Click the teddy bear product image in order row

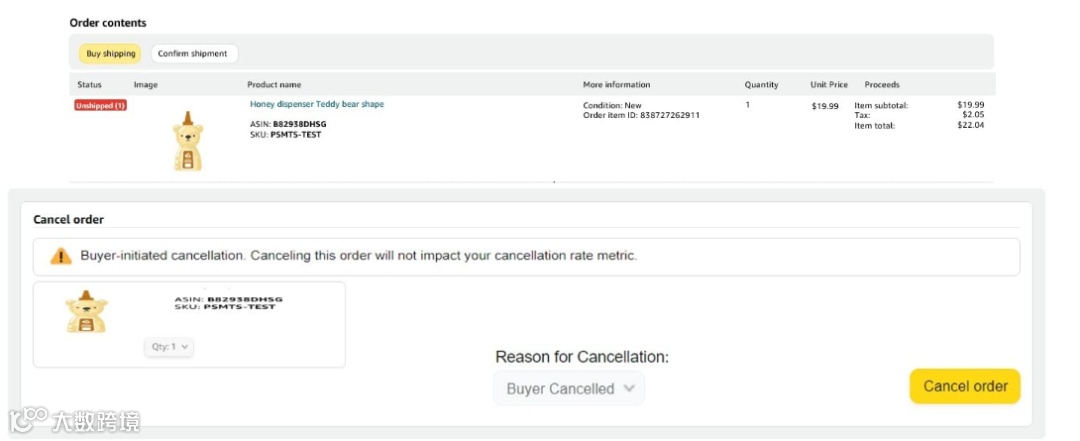[188, 141]
